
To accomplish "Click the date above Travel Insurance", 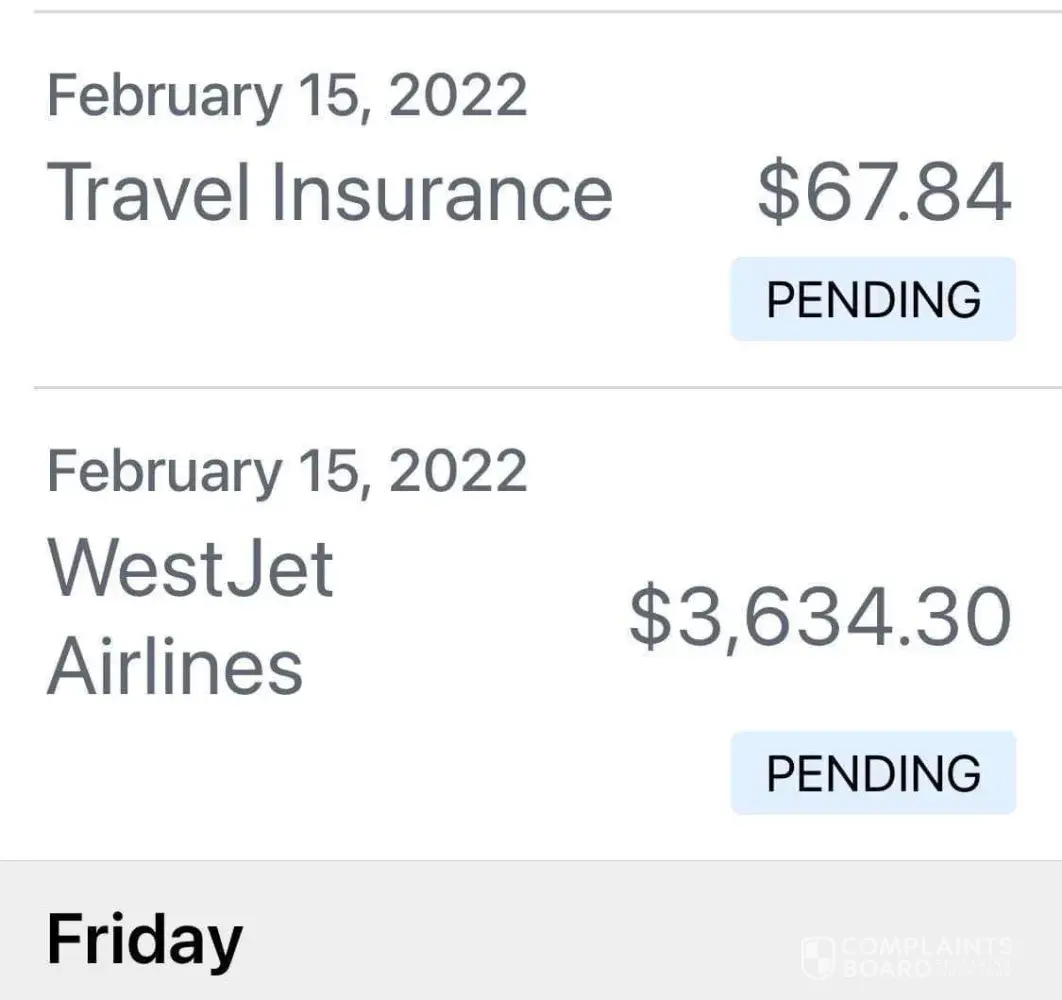I will tap(287, 95).
